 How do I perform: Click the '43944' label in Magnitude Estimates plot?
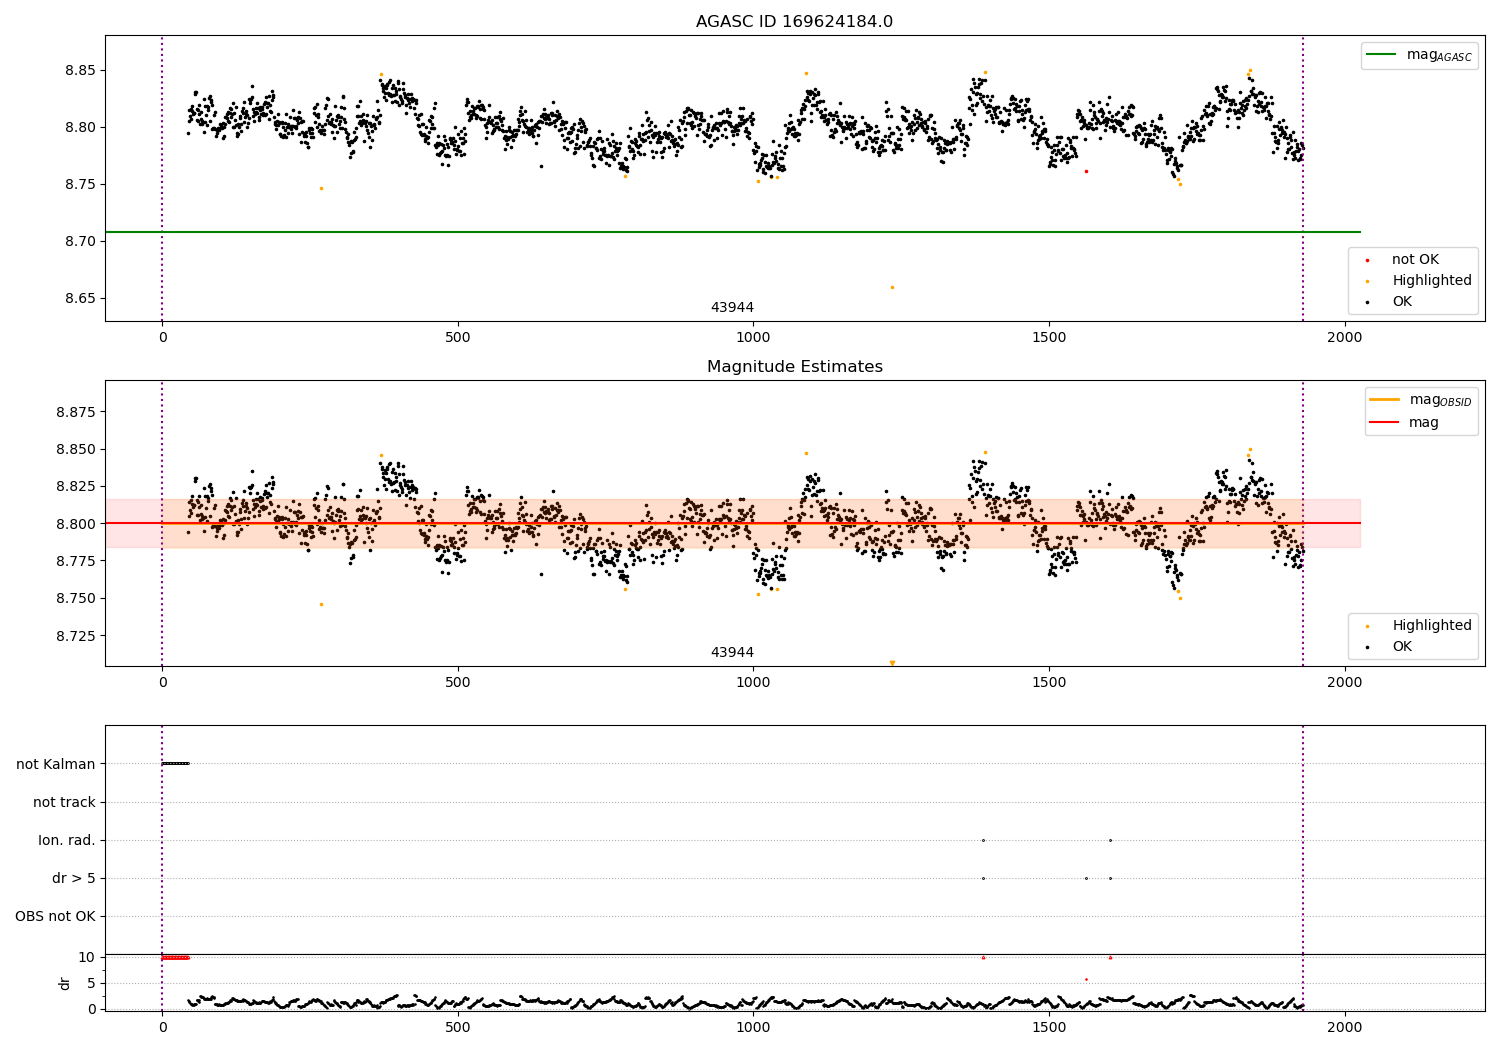732,652
